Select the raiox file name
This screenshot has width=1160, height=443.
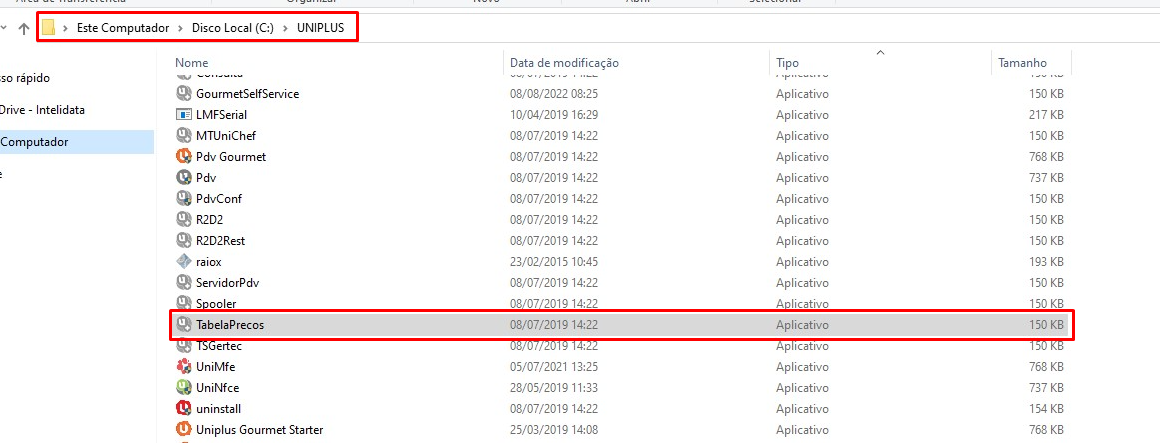pyautogui.click(x=209, y=261)
